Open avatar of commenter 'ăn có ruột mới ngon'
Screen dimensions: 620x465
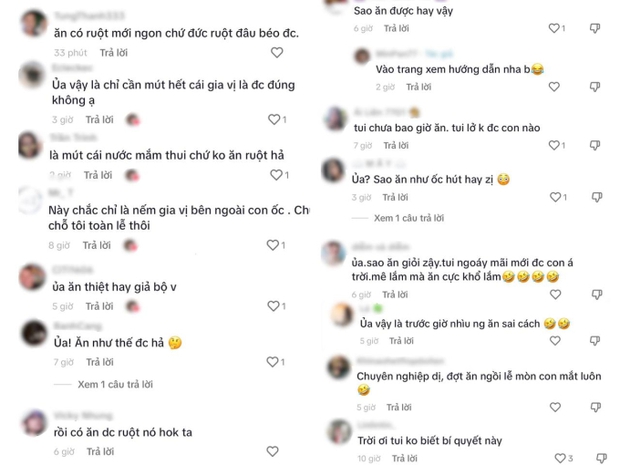pos(34,24)
